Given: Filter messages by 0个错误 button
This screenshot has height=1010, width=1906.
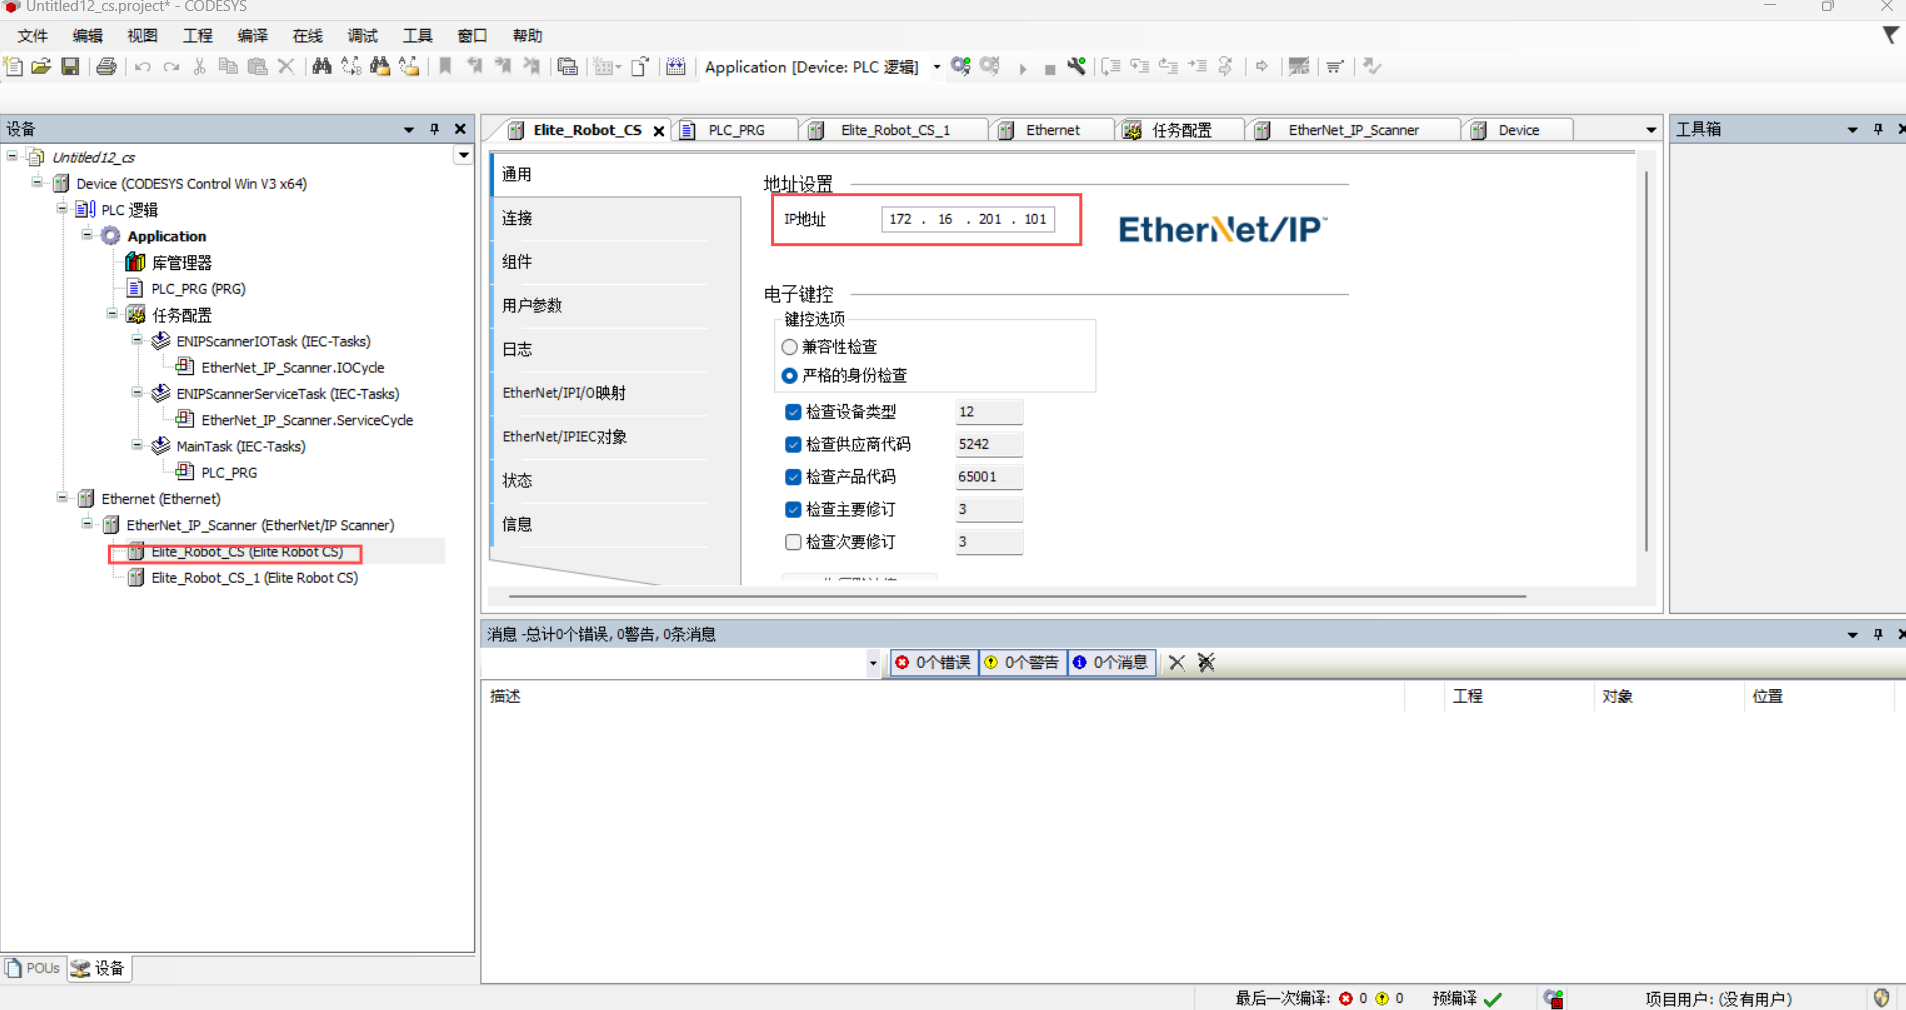Looking at the screenshot, I should pos(933,663).
